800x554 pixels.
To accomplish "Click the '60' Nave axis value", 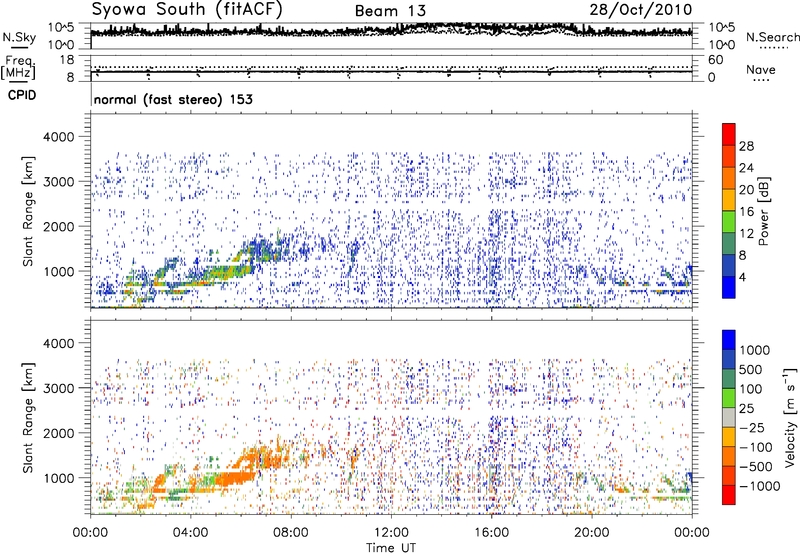I will 715,60.
